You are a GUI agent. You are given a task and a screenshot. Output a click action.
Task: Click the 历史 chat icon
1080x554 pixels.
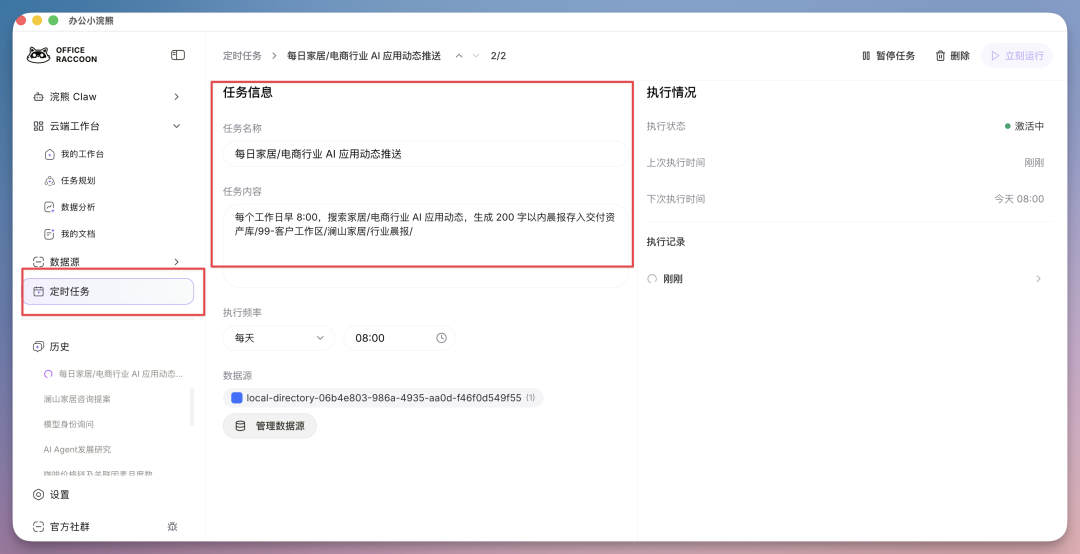(39, 347)
